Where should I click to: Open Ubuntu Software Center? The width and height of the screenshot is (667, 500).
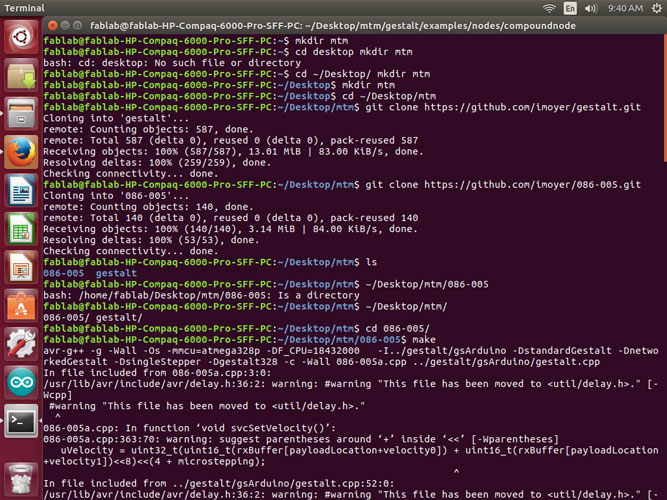point(21,306)
